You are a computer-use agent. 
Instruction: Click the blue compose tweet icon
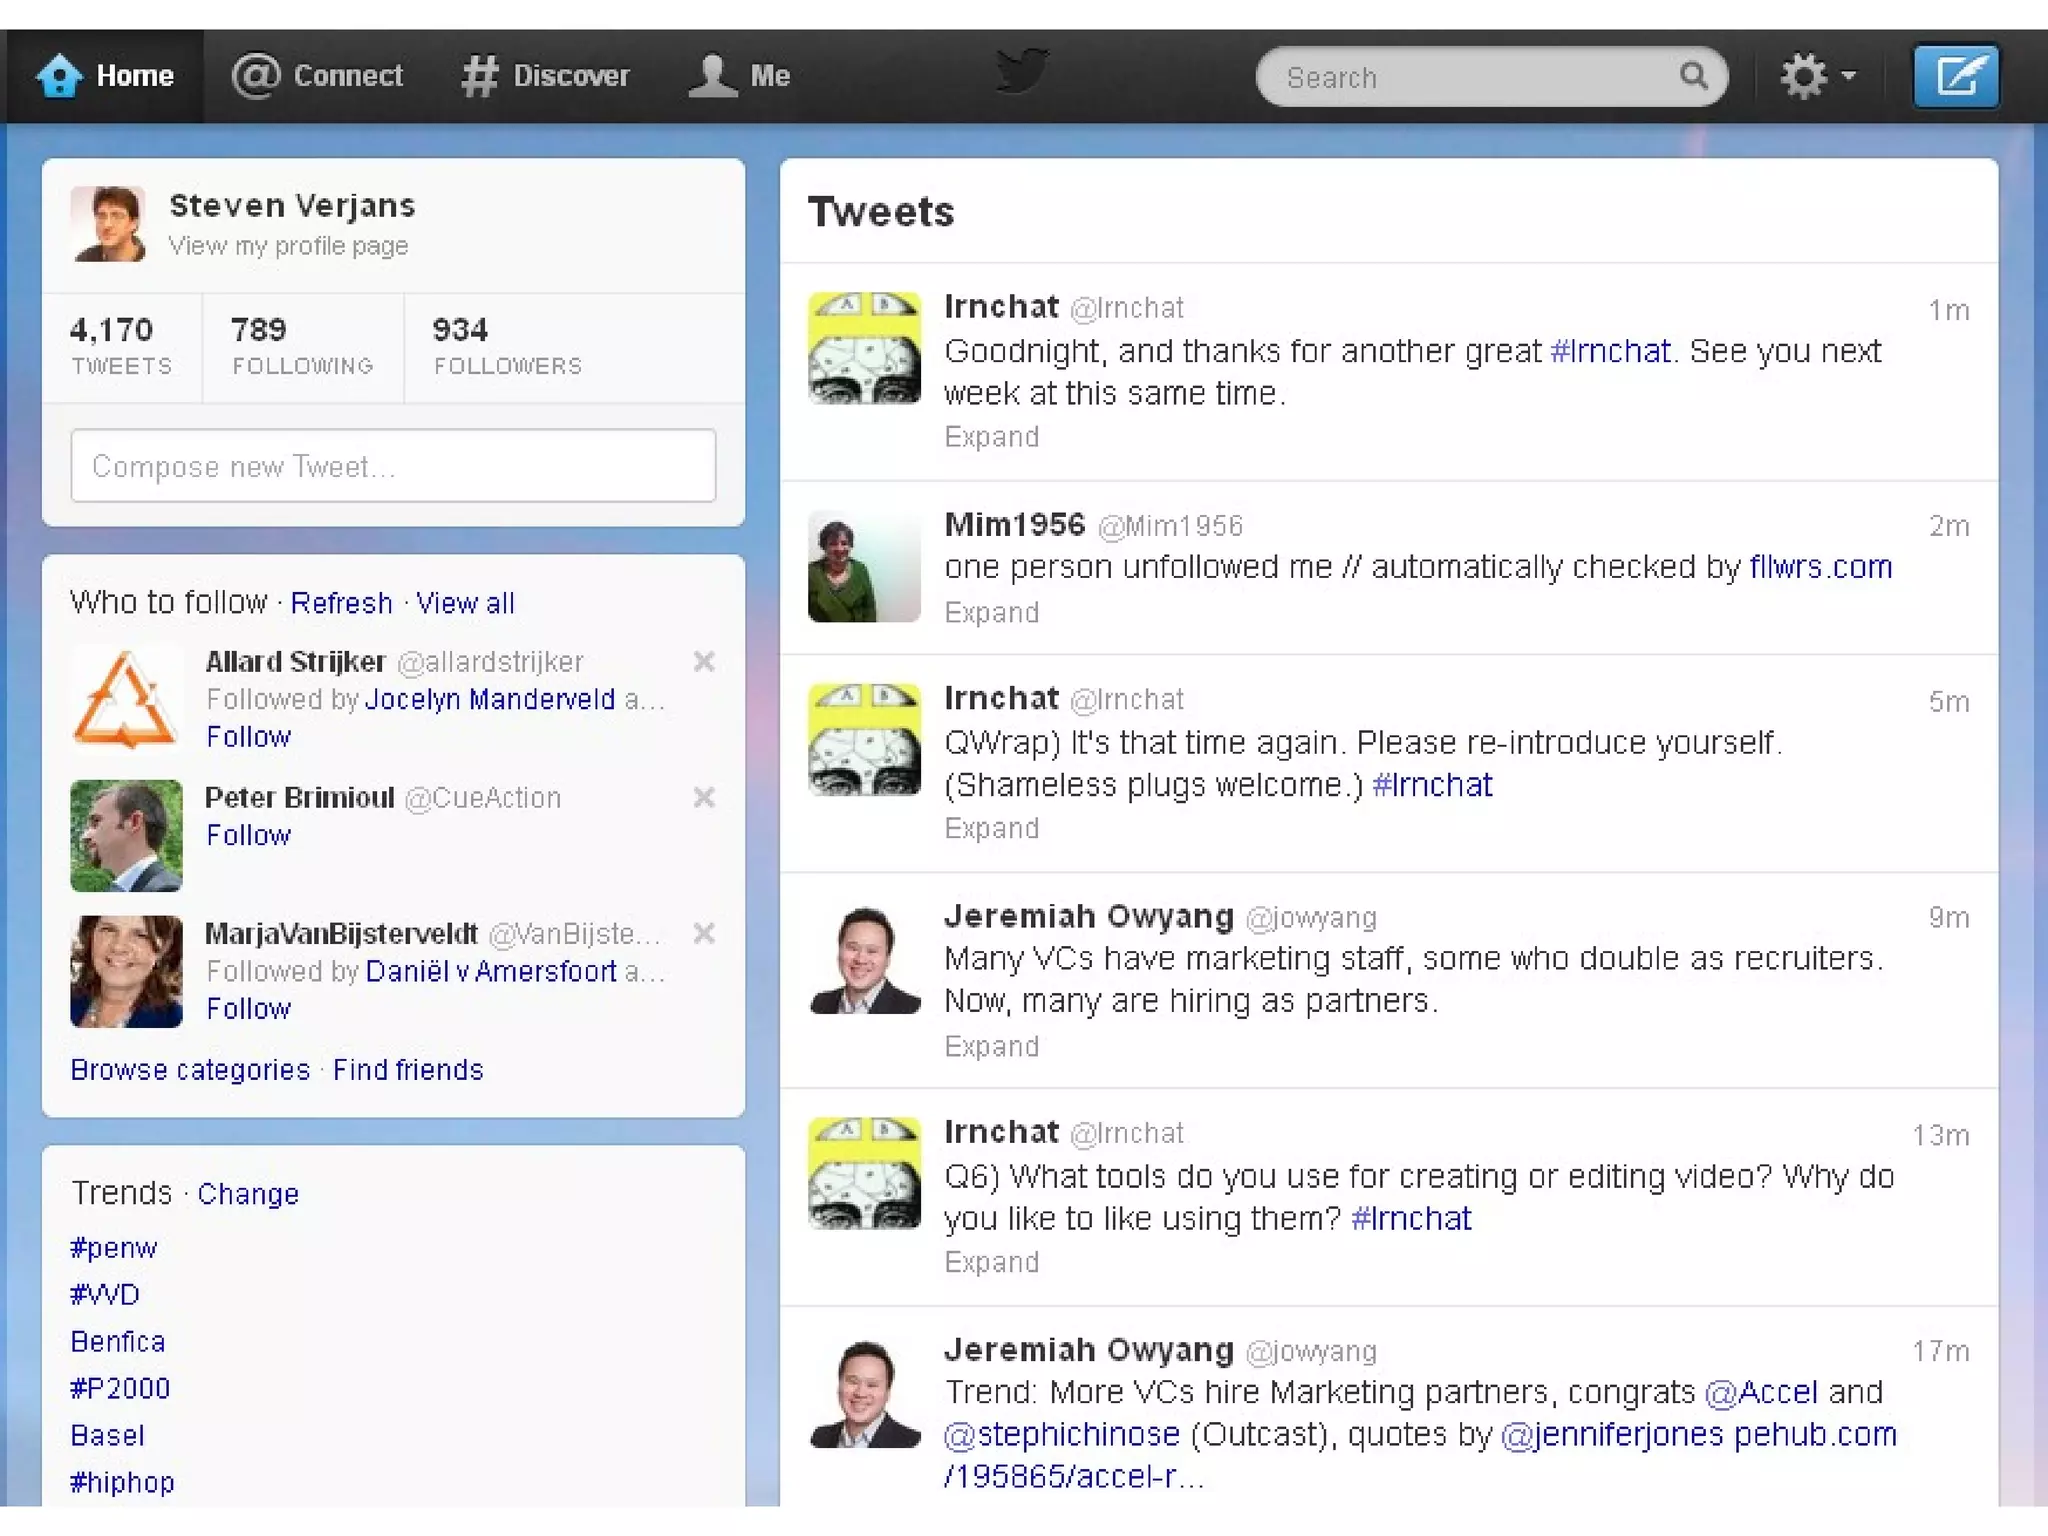pyautogui.click(x=1955, y=76)
